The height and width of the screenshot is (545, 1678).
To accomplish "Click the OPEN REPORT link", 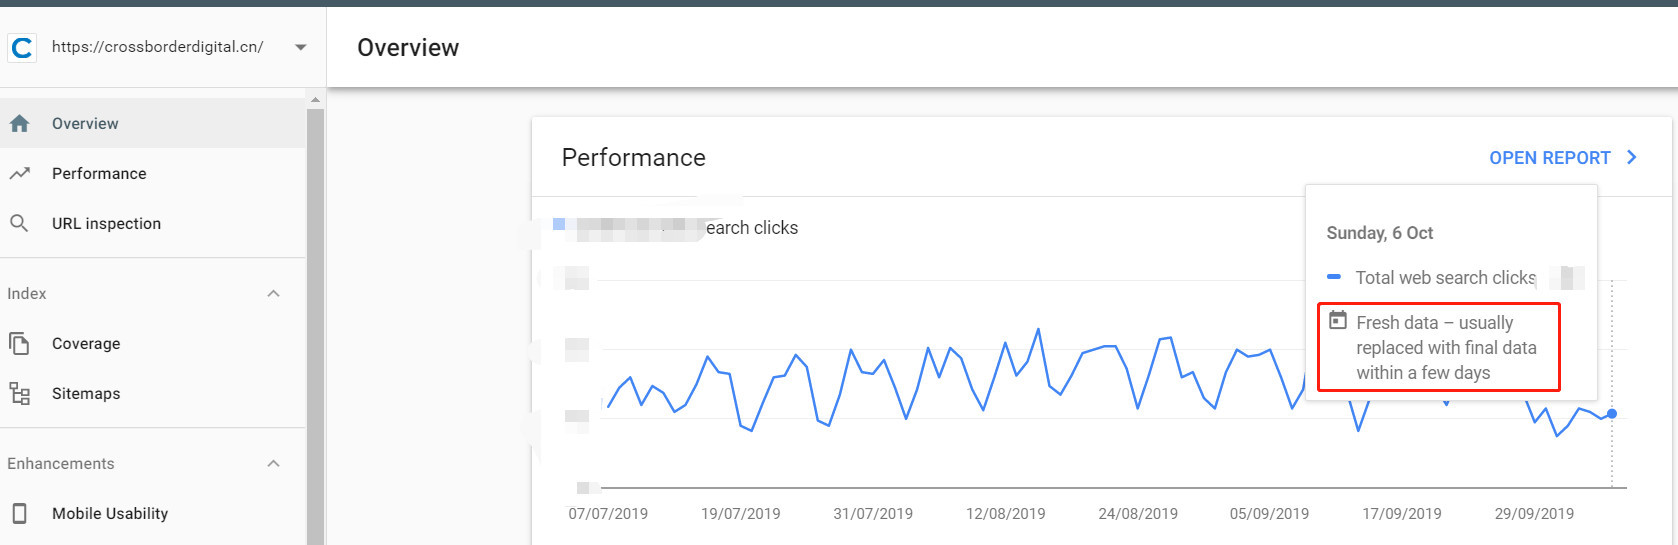I will (1549, 158).
